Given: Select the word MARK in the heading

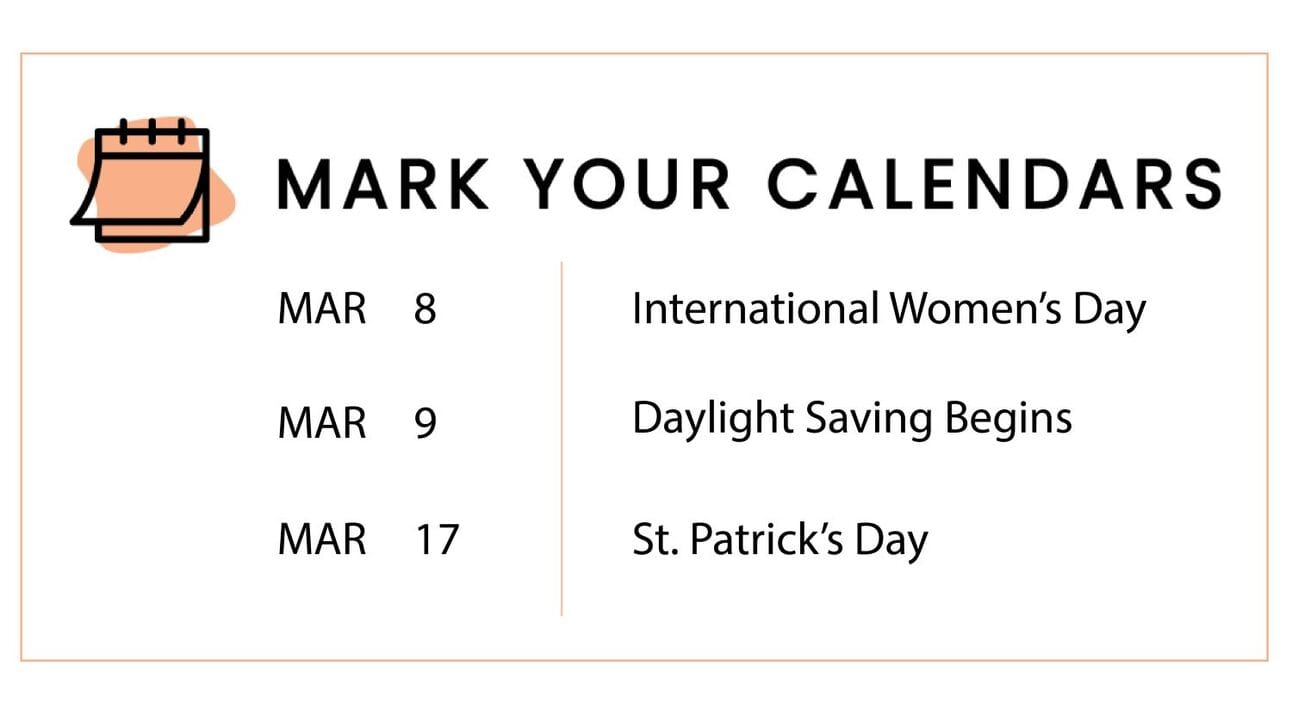Looking at the screenshot, I should [383, 184].
